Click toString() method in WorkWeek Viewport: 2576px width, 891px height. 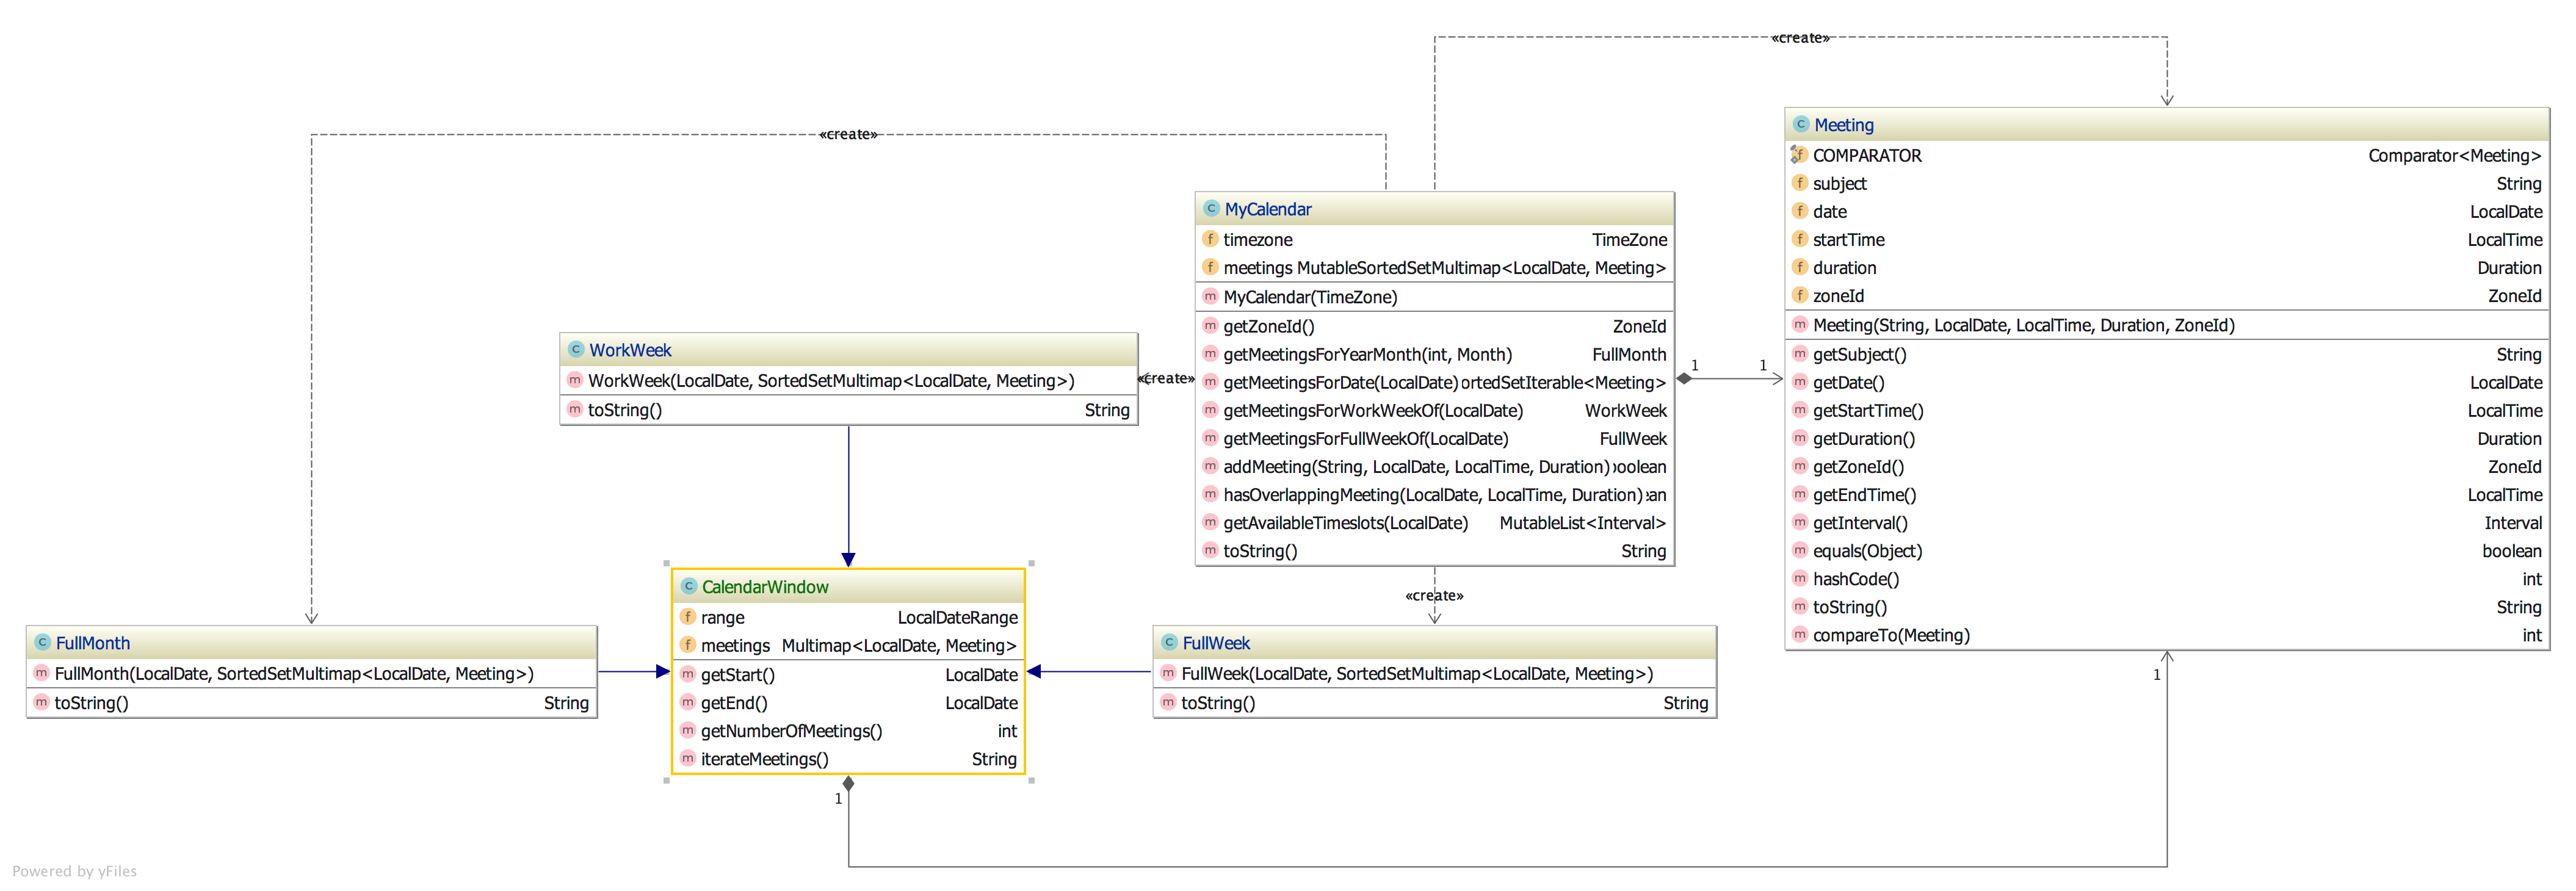coord(848,410)
